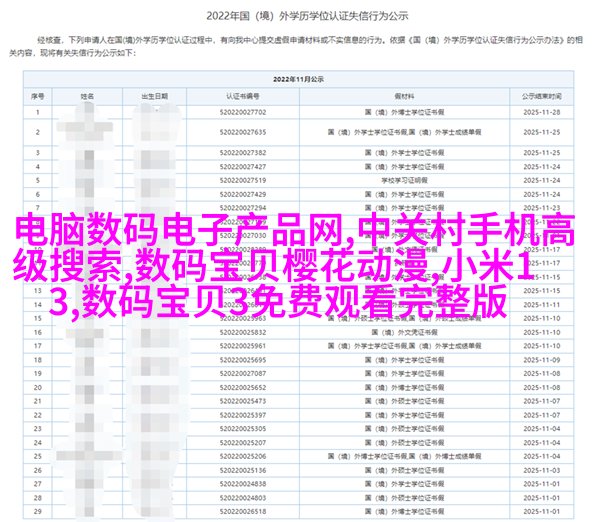The height and width of the screenshot is (522, 600).
Task: Click the end date 2025-11-09
Action: click(541, 360)
